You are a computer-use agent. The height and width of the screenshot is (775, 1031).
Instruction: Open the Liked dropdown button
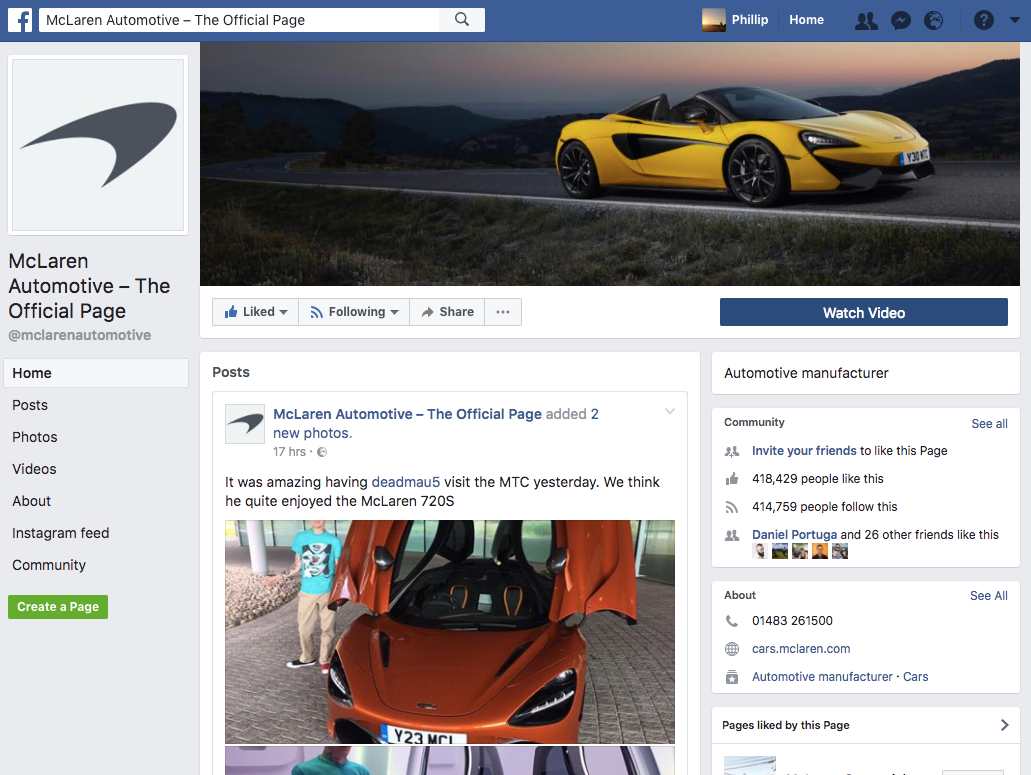pyautogui.click(x=256, y=312)
